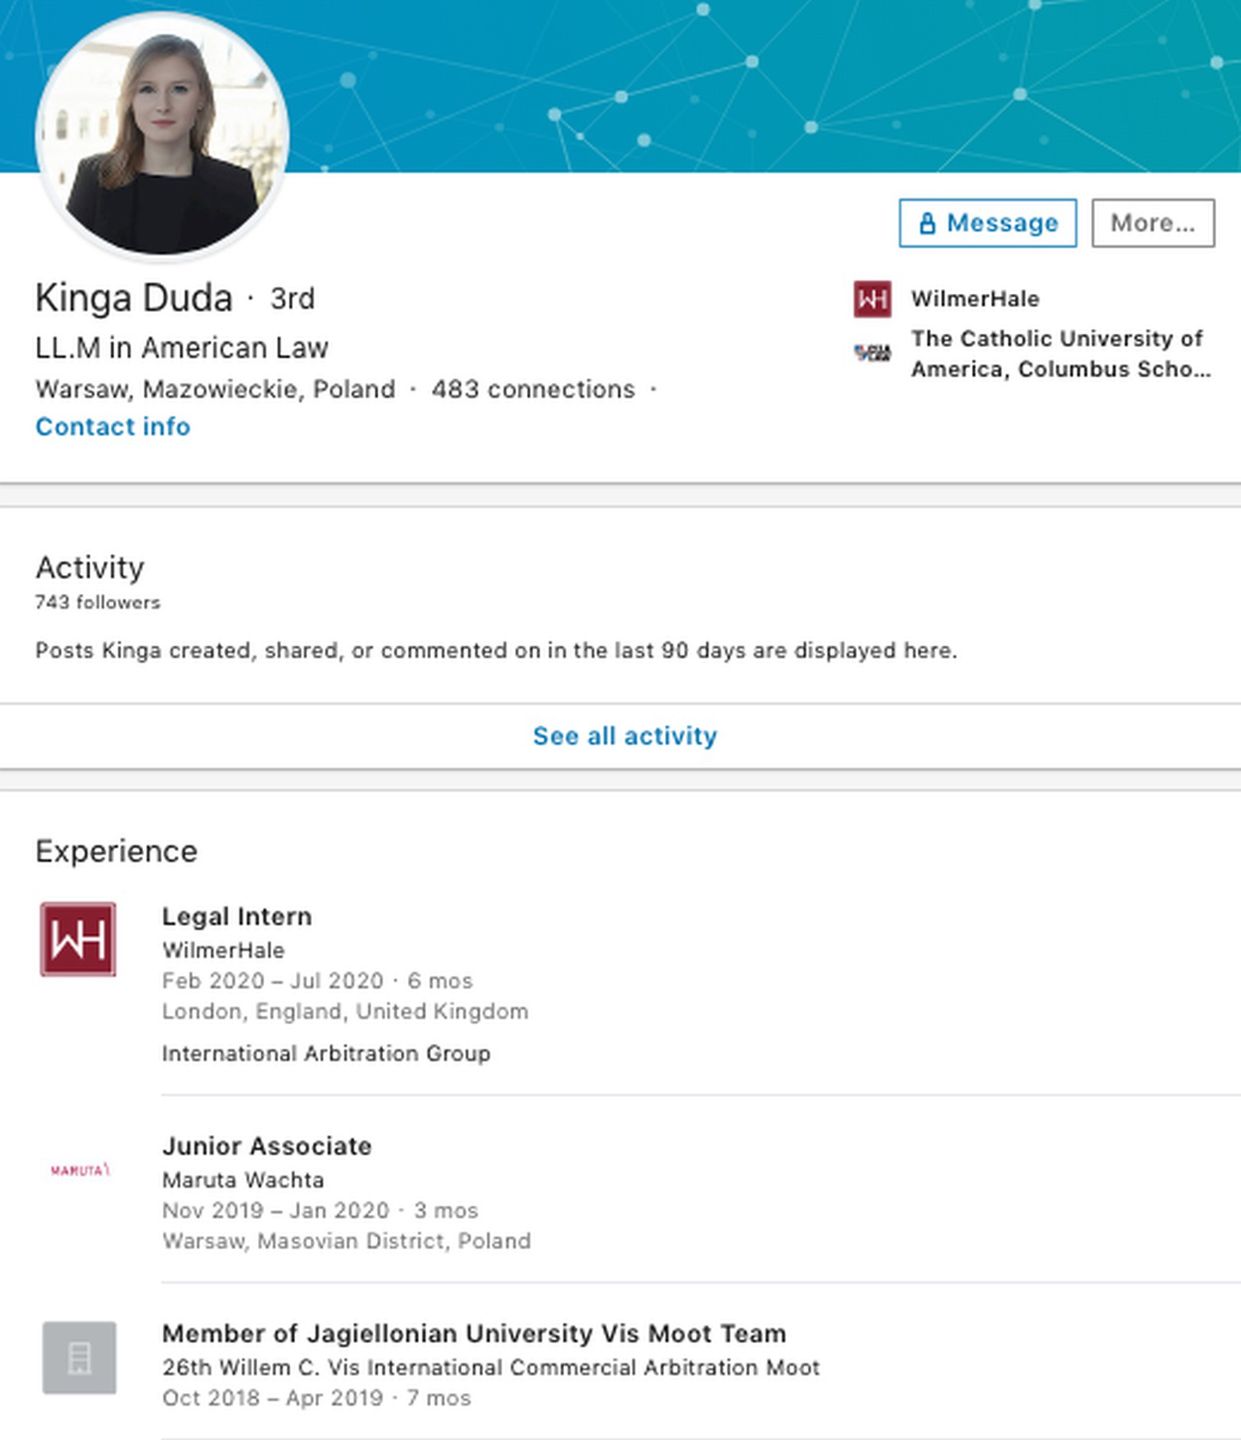Click the Message button

tap(987, 223)
